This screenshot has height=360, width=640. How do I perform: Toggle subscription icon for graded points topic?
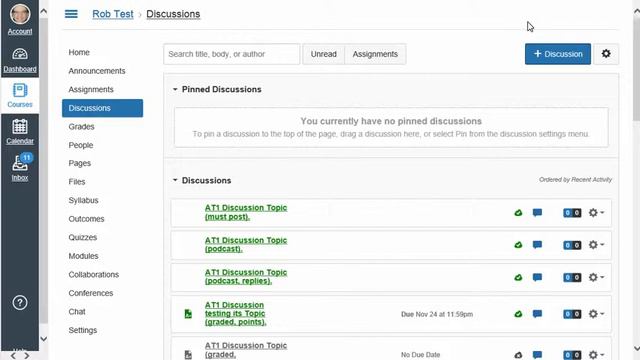click(537, 314)
